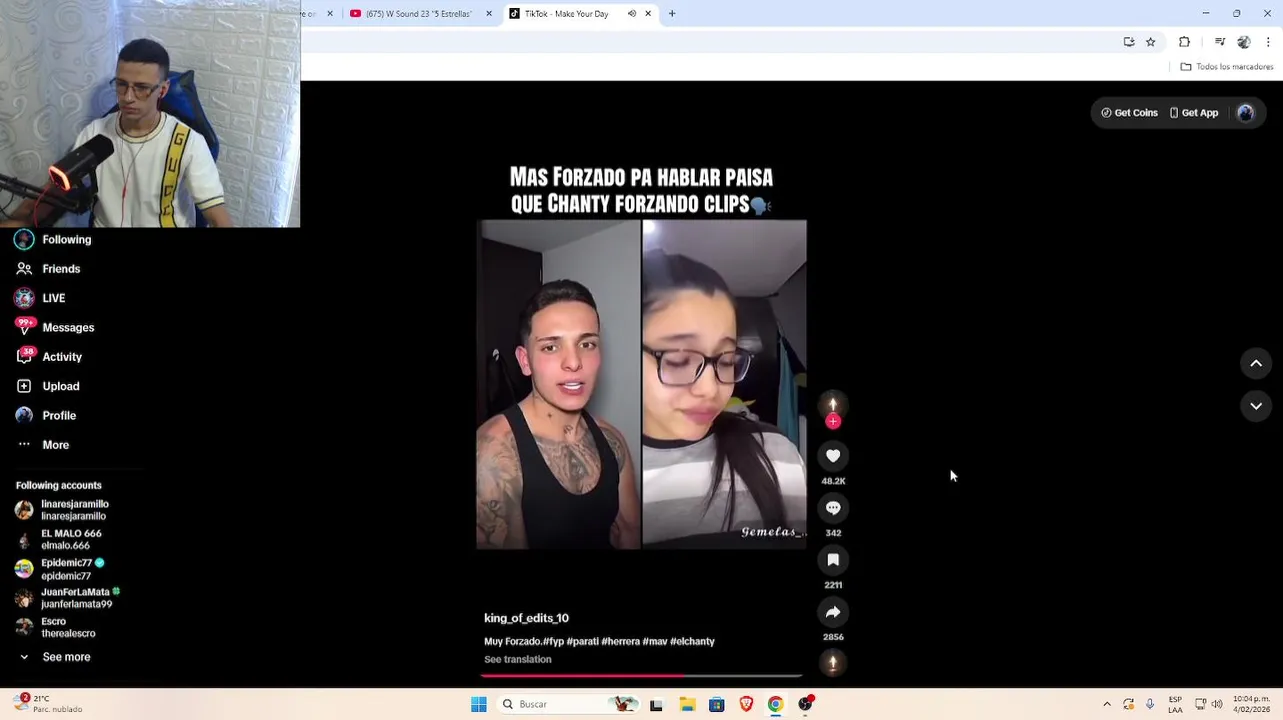Open the comments with 342 replies
The height and width of the screenshot is (720, 1283).
[833, 508]
